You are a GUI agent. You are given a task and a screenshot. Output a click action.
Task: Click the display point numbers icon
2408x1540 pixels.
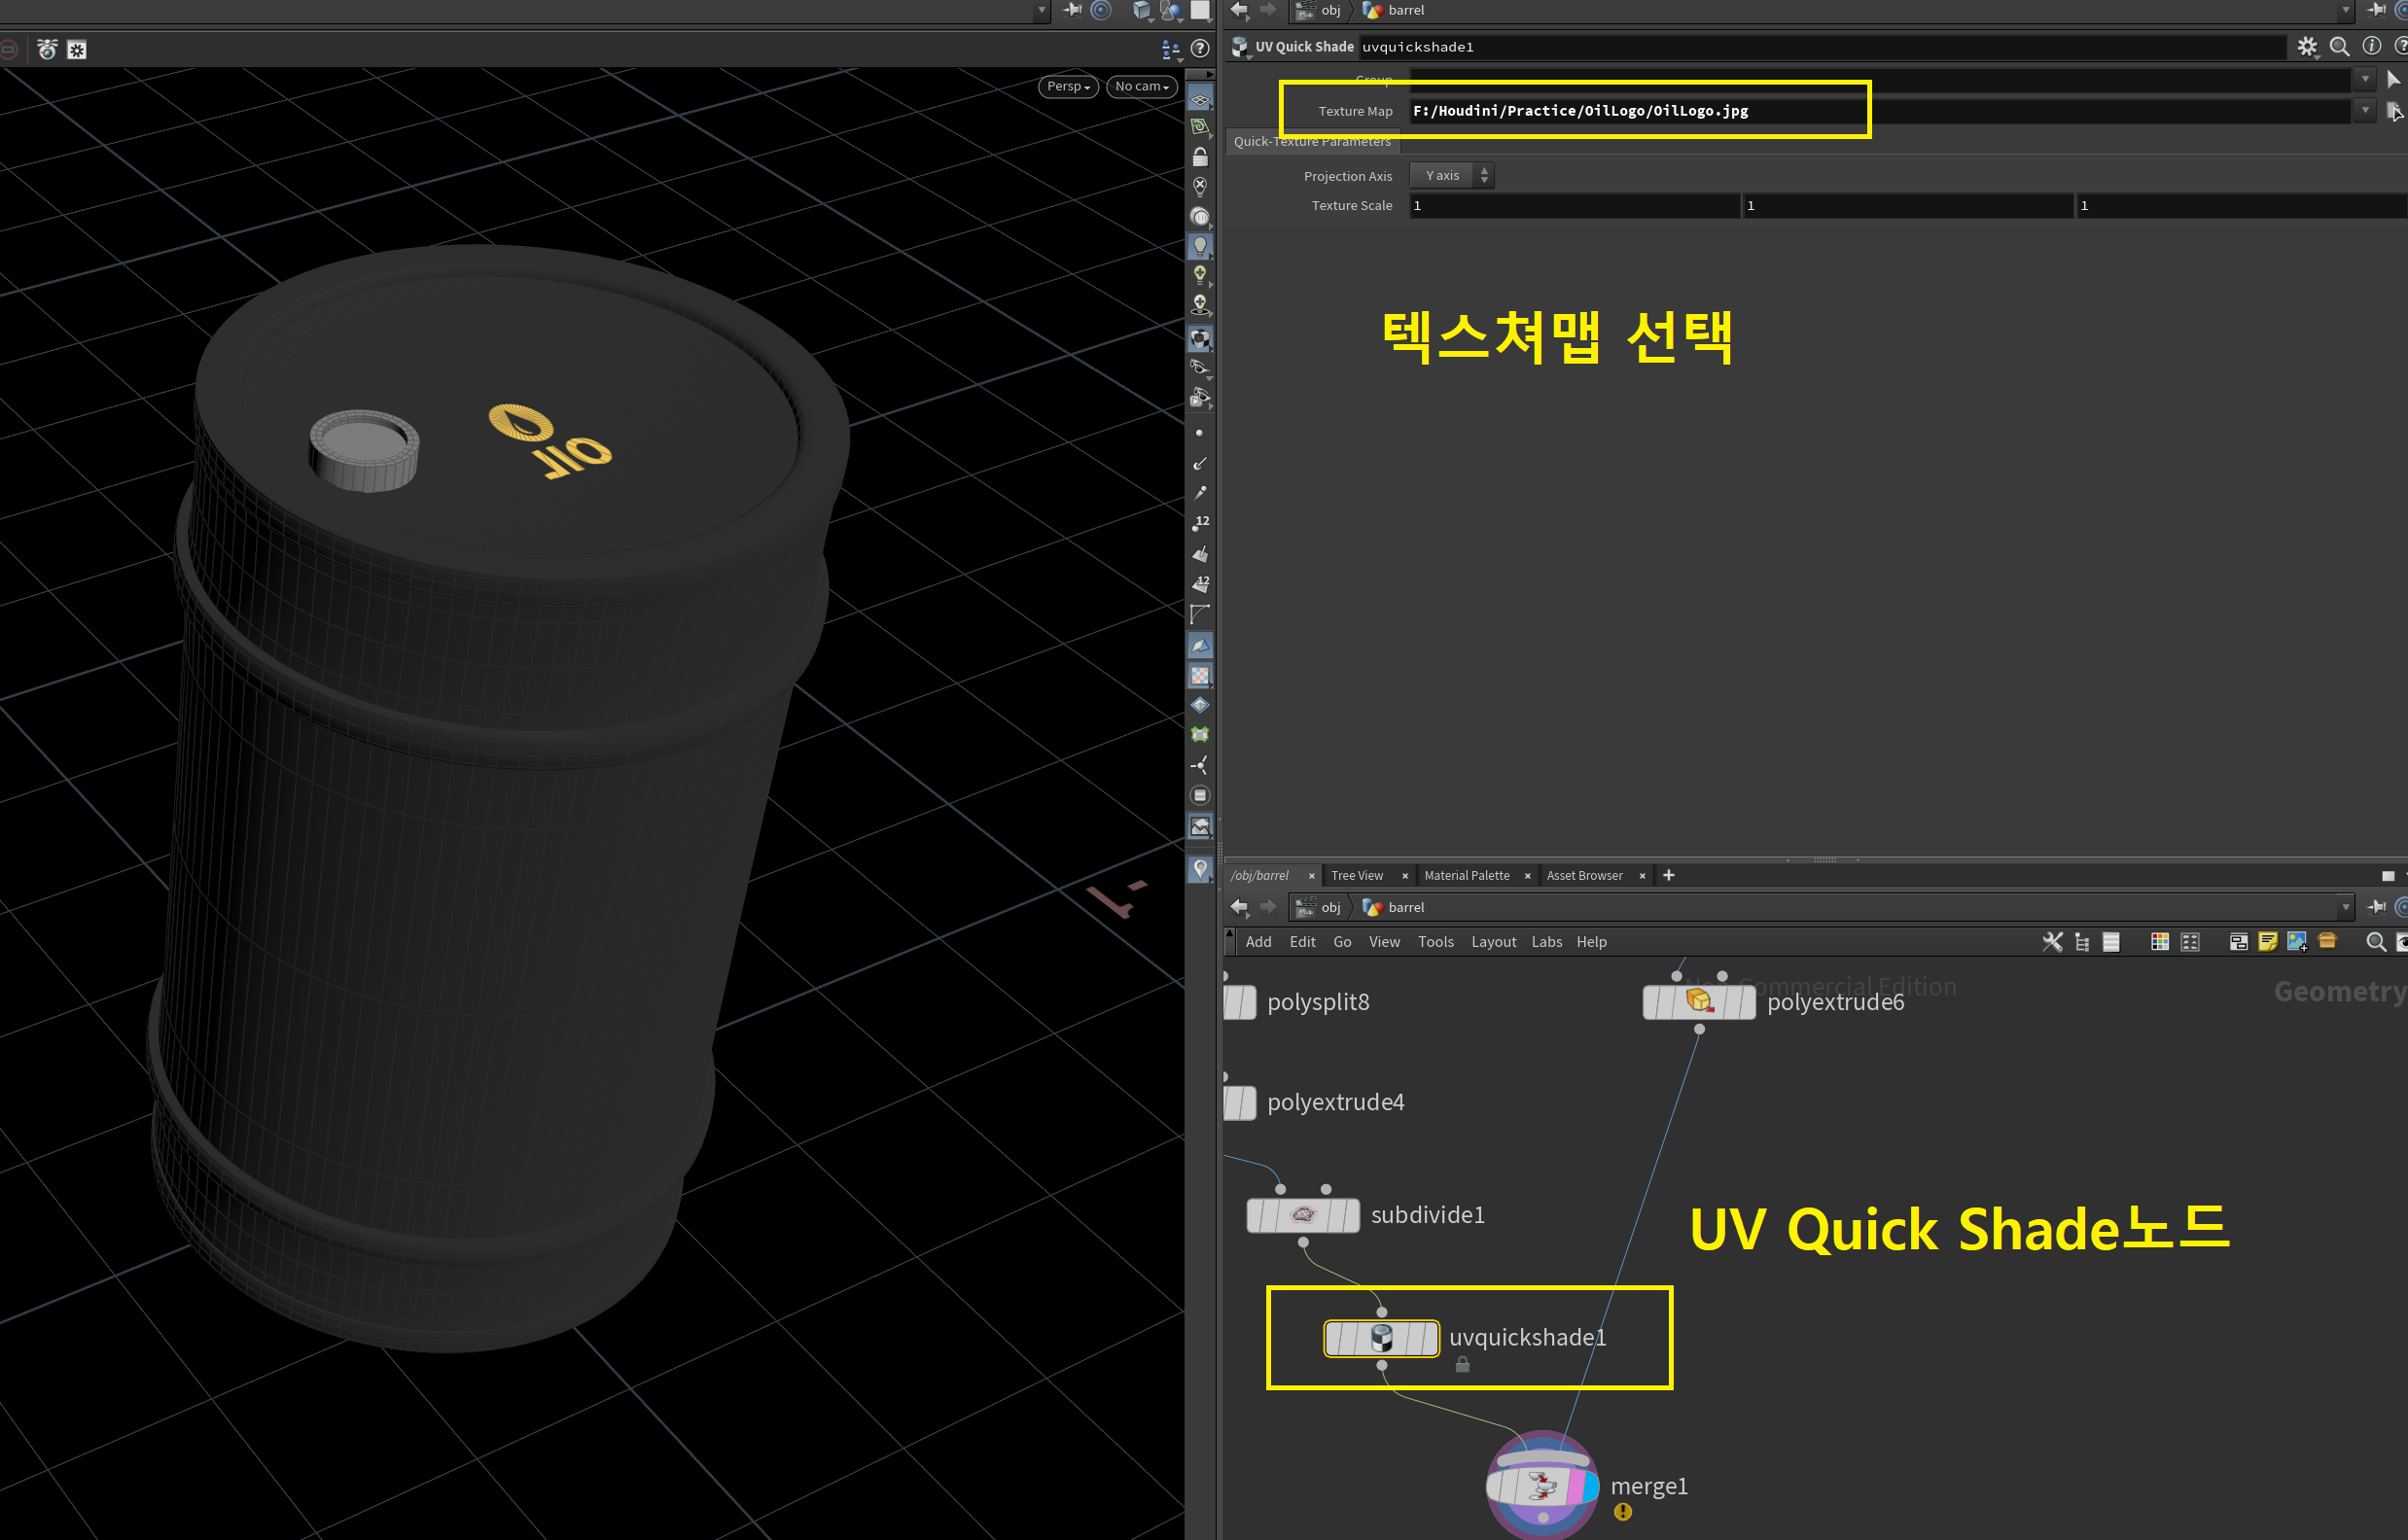[x=1200, y=523]
